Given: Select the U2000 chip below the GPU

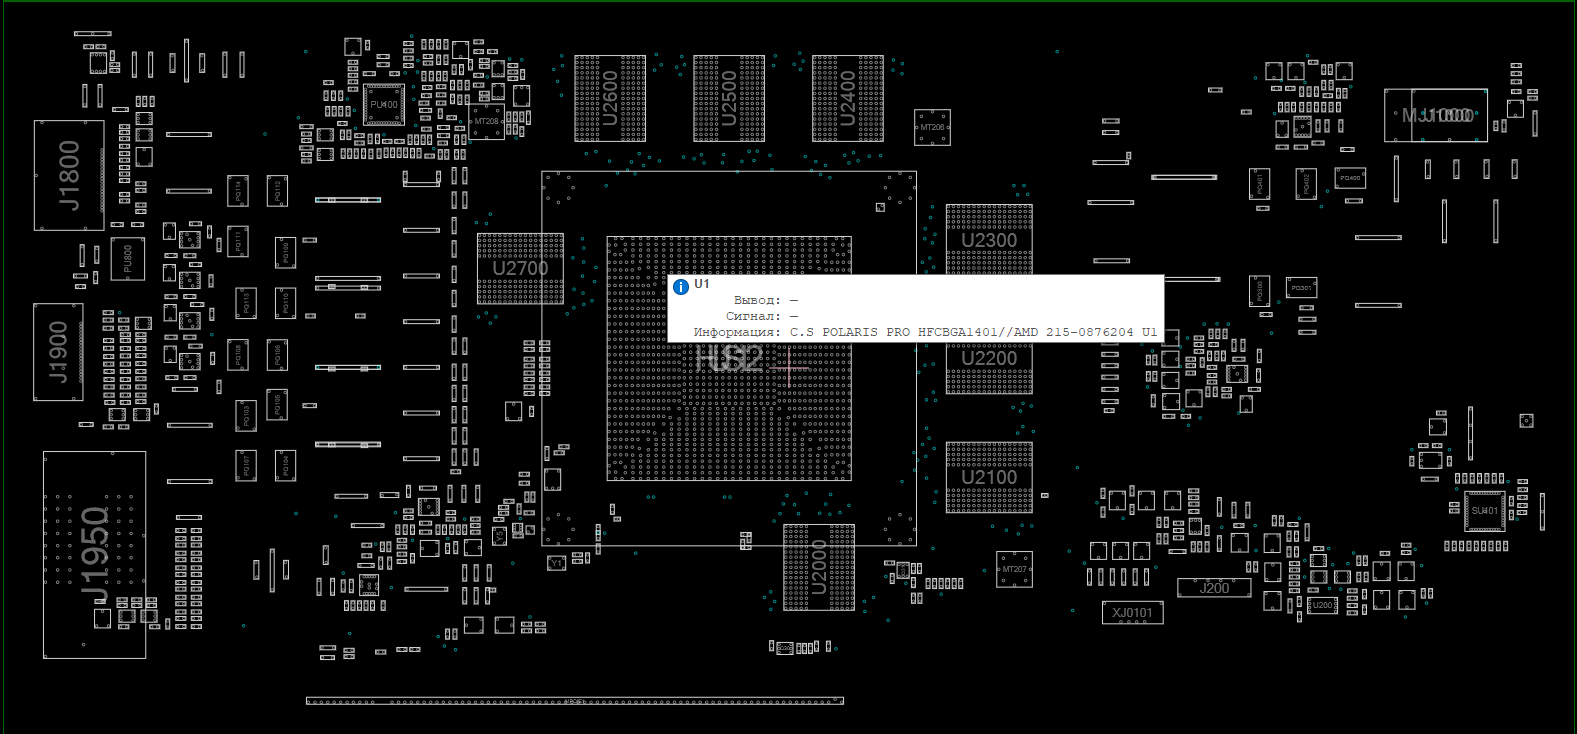Looking at the screenshot, I should coord(818,567).
